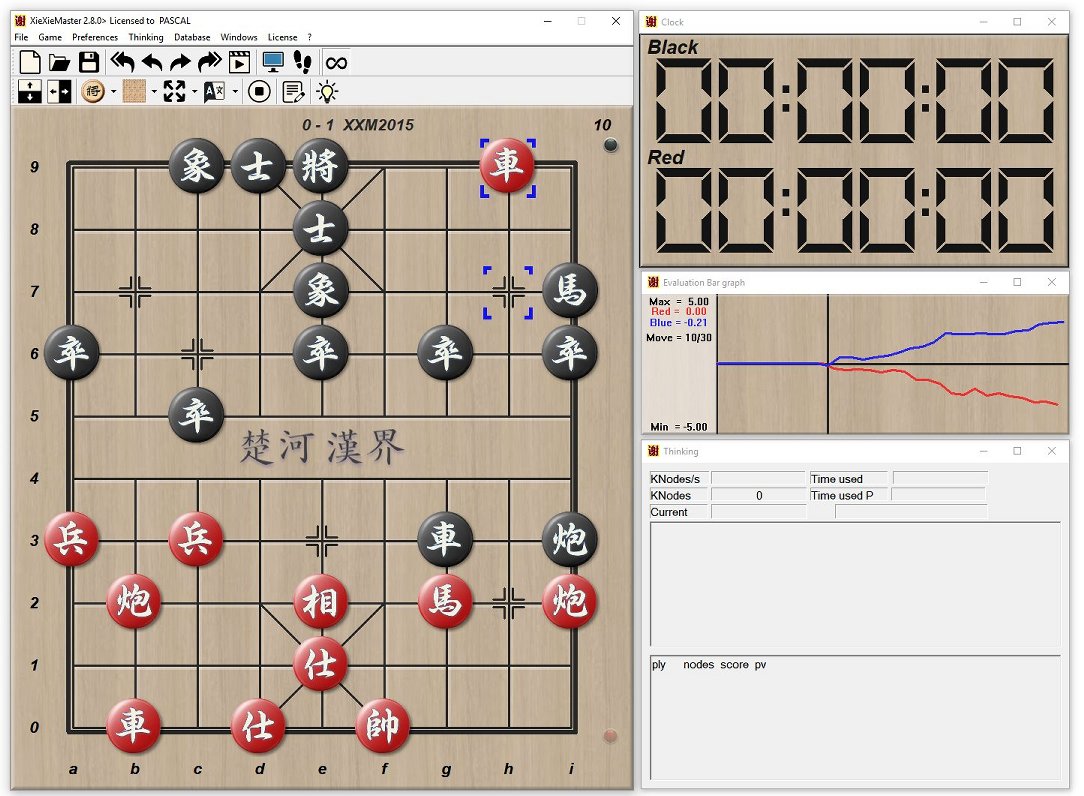Image resolution: width=1084 pixels, height=796 pixels.
Task: Click the new game blank page icon
Action: point(30,62)
